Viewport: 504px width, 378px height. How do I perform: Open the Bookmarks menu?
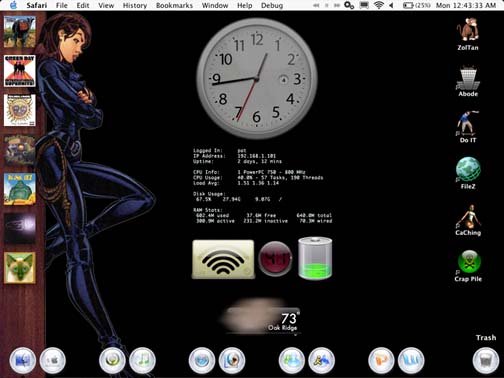(x=174, y=5)
